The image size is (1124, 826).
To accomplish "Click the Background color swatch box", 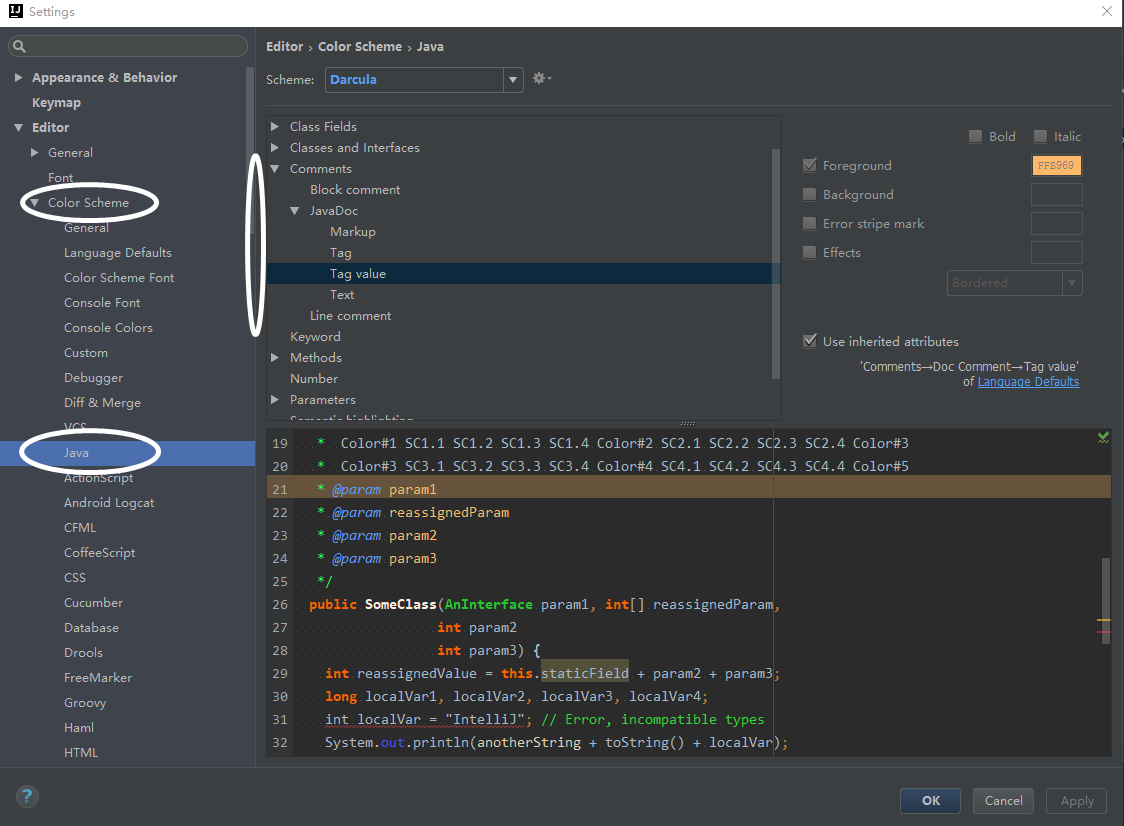I will pos(1057,194).
